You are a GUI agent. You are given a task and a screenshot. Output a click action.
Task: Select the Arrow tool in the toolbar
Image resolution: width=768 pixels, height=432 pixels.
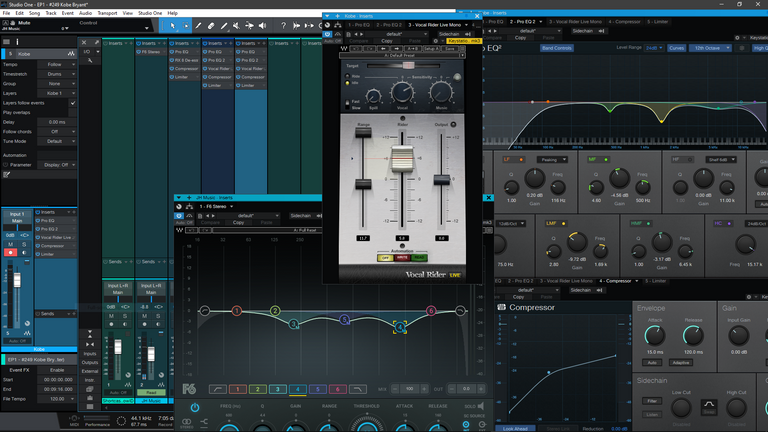pos(174,24)
